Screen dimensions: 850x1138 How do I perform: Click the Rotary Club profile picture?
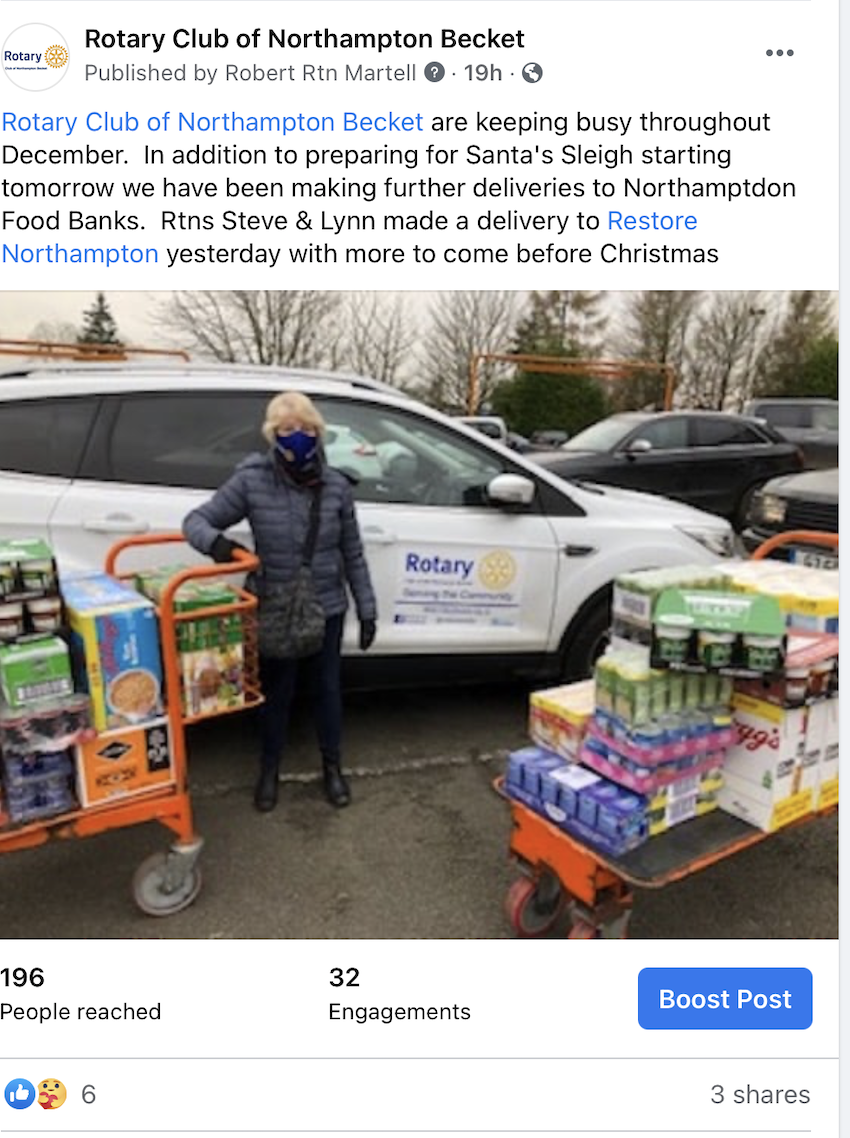tap(36, 57)
